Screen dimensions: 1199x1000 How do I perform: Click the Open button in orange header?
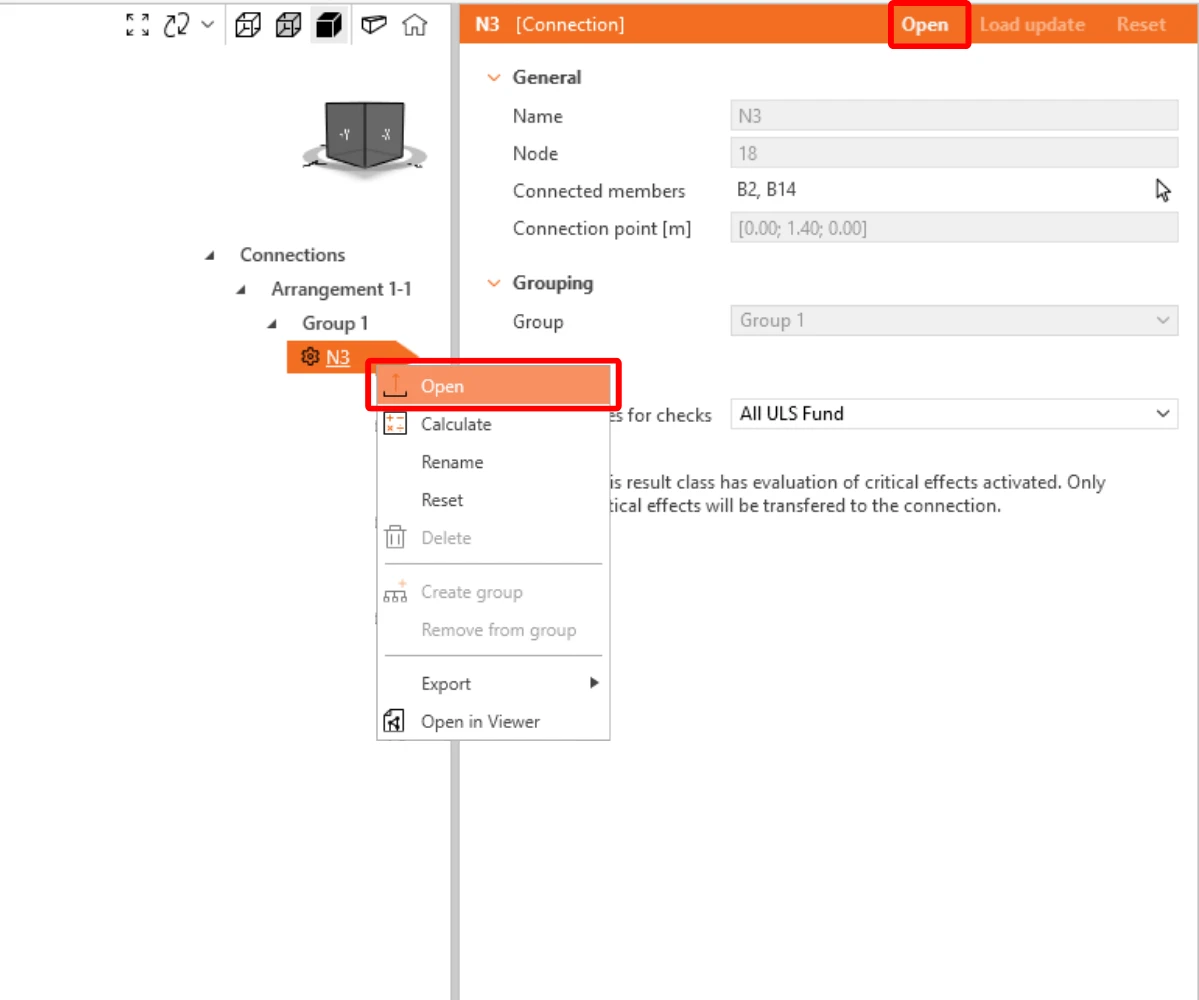tap(925, 25)
